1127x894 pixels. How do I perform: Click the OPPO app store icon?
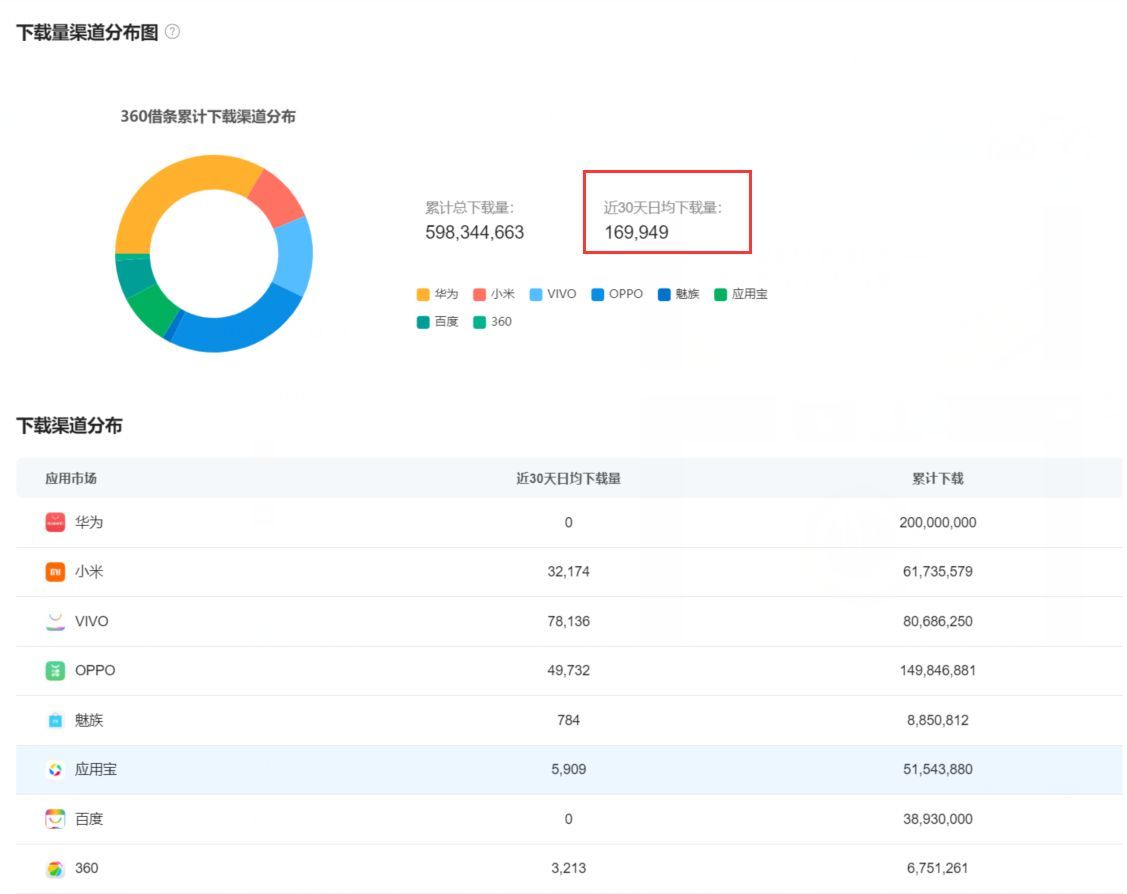pos(55,670)
